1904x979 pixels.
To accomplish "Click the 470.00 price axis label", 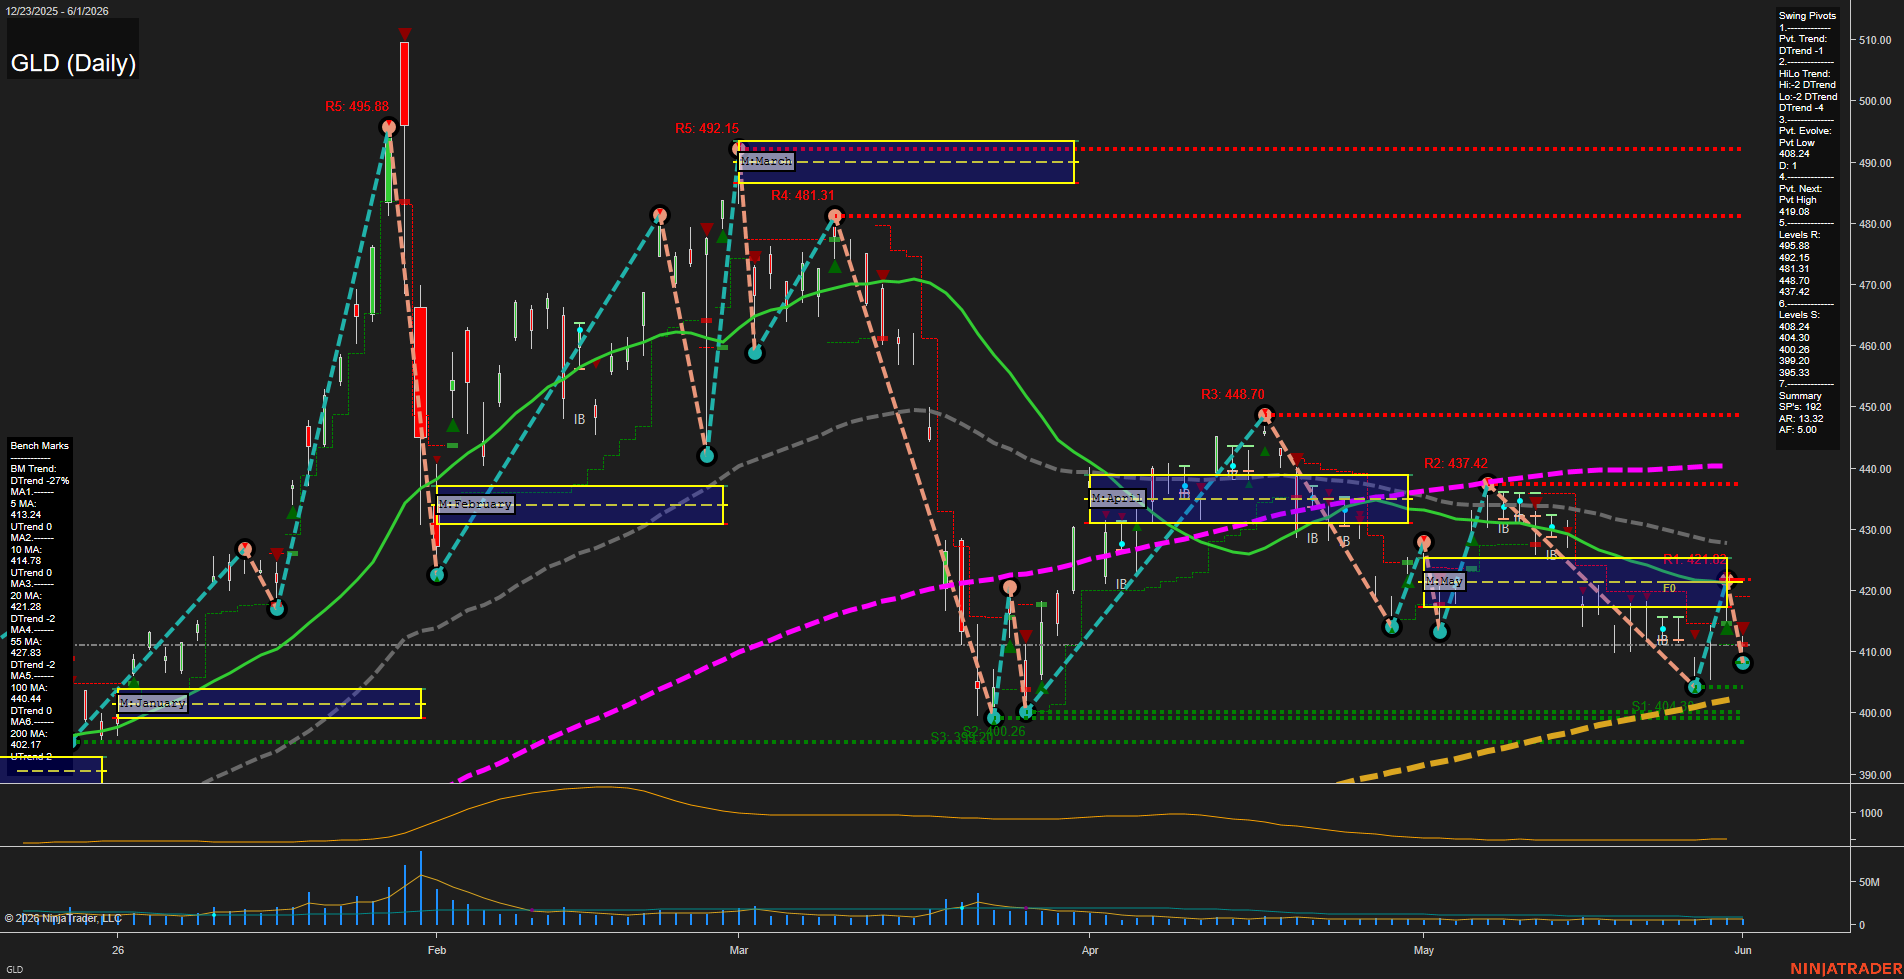I will 1875,286.
